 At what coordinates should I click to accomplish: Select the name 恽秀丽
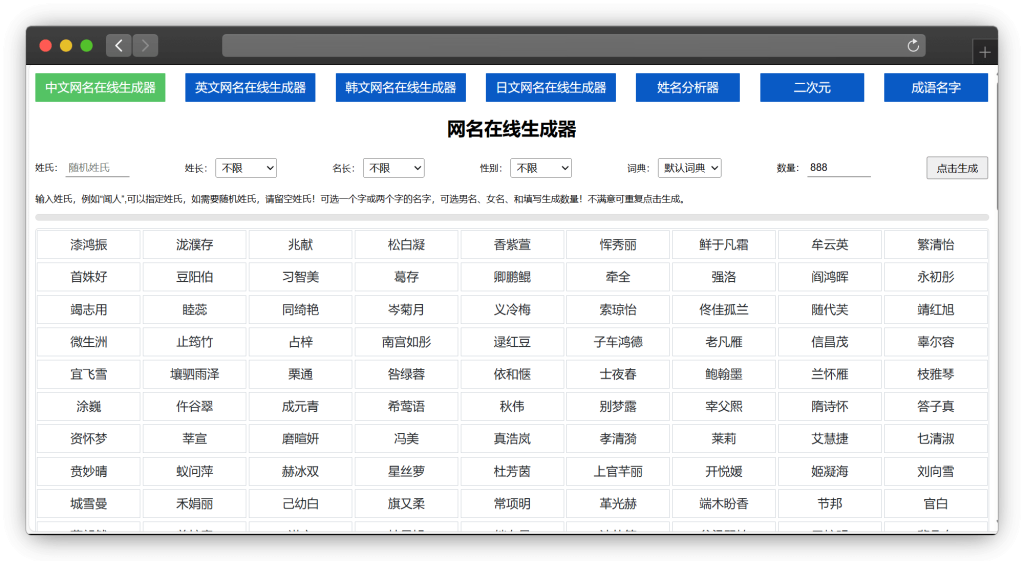[618, 245]
